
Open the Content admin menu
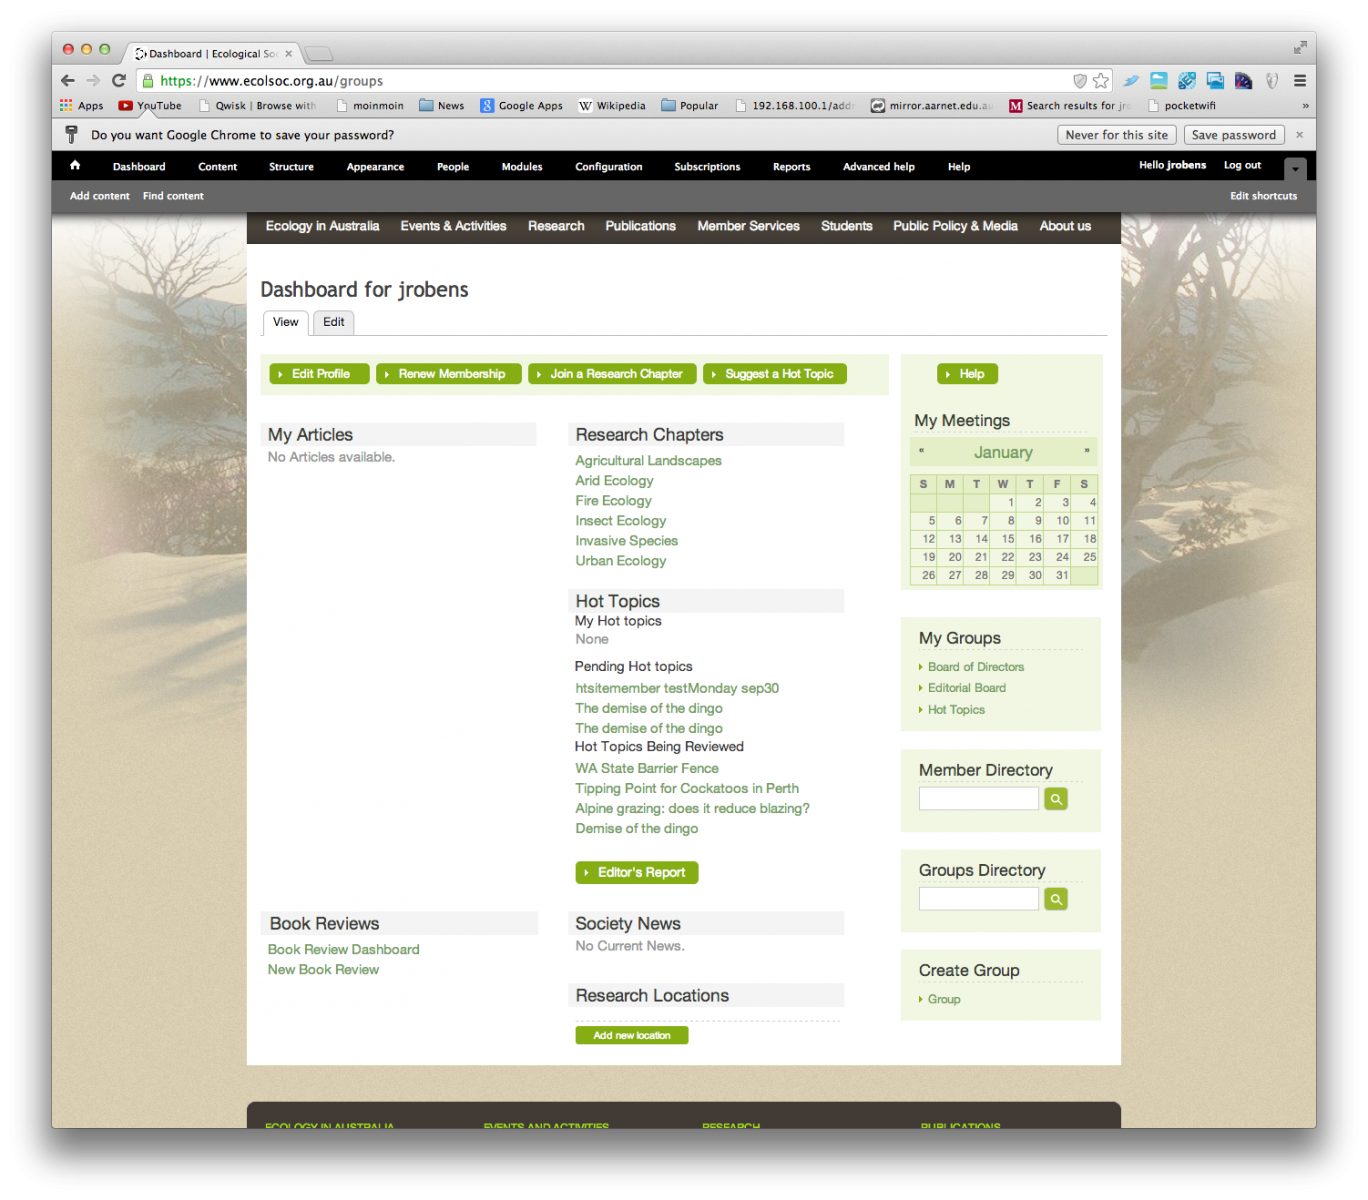click(x=217, y=167)
